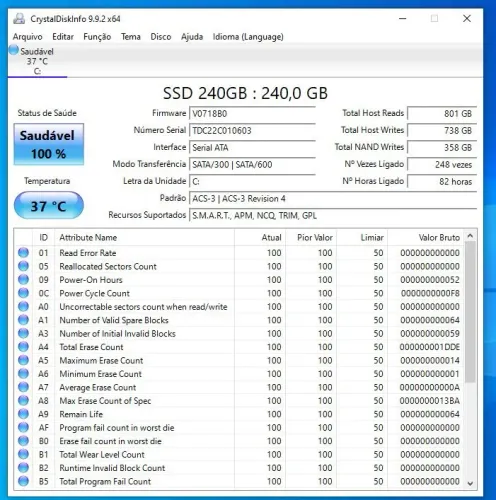
Task: Click the 37 °C temperature button
Action: pos(49,206)
